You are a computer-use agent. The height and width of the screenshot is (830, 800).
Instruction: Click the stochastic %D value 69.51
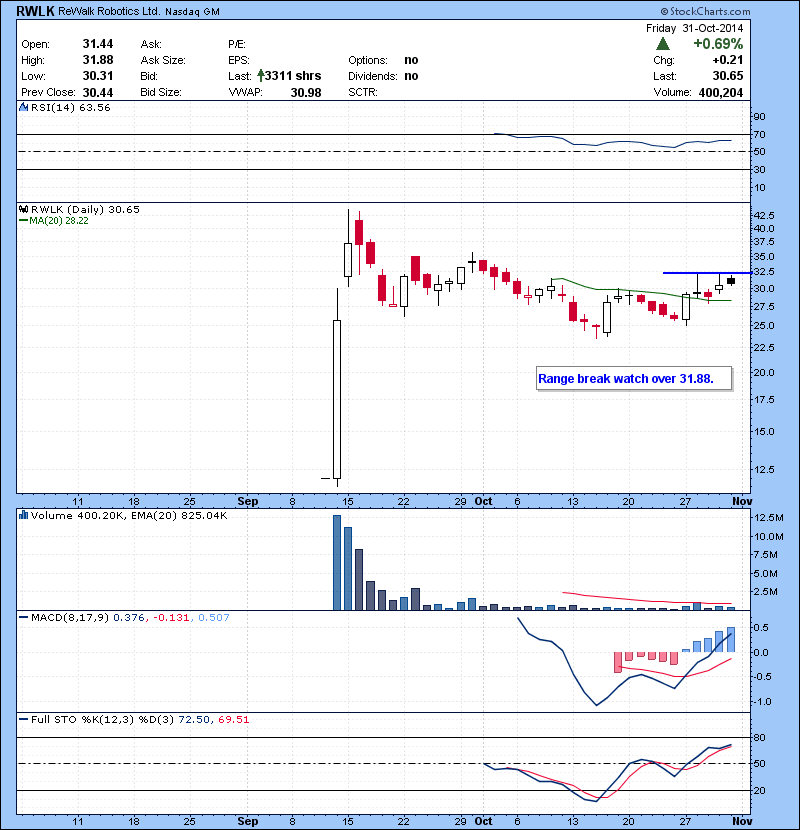pos(233,719)
